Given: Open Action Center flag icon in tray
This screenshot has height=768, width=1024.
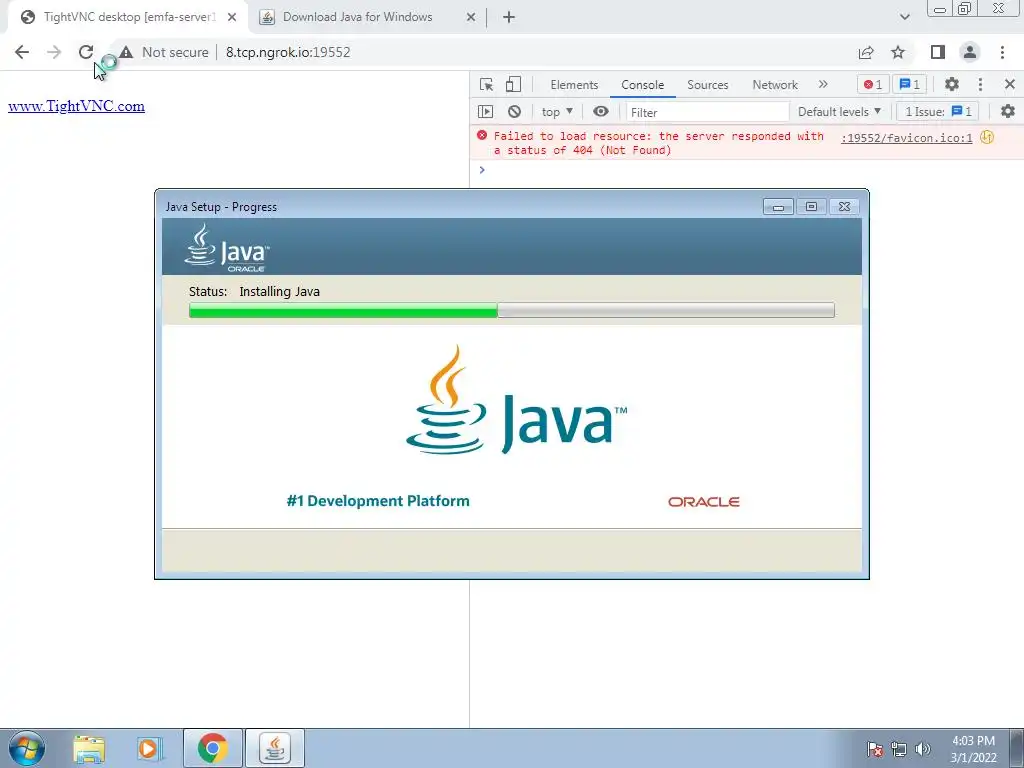Looking at the screenshot, I should pyautogui.click(x=874, y=749).
